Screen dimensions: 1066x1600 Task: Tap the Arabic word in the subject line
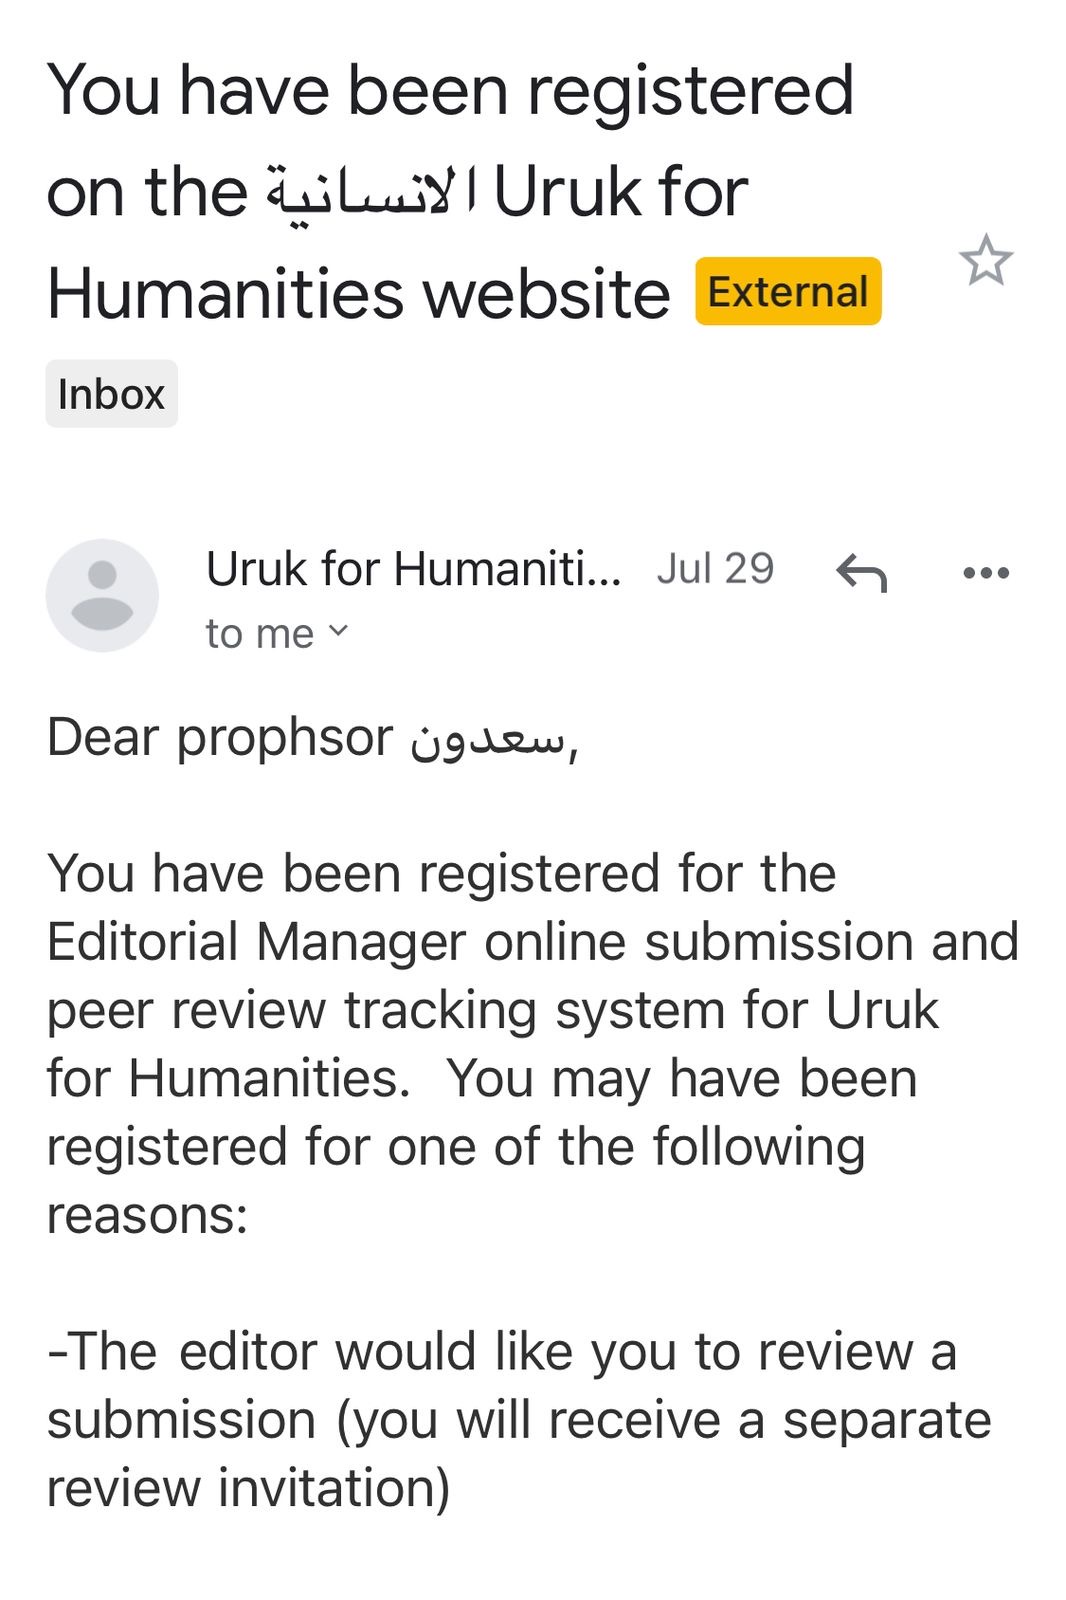click(372, 193)
